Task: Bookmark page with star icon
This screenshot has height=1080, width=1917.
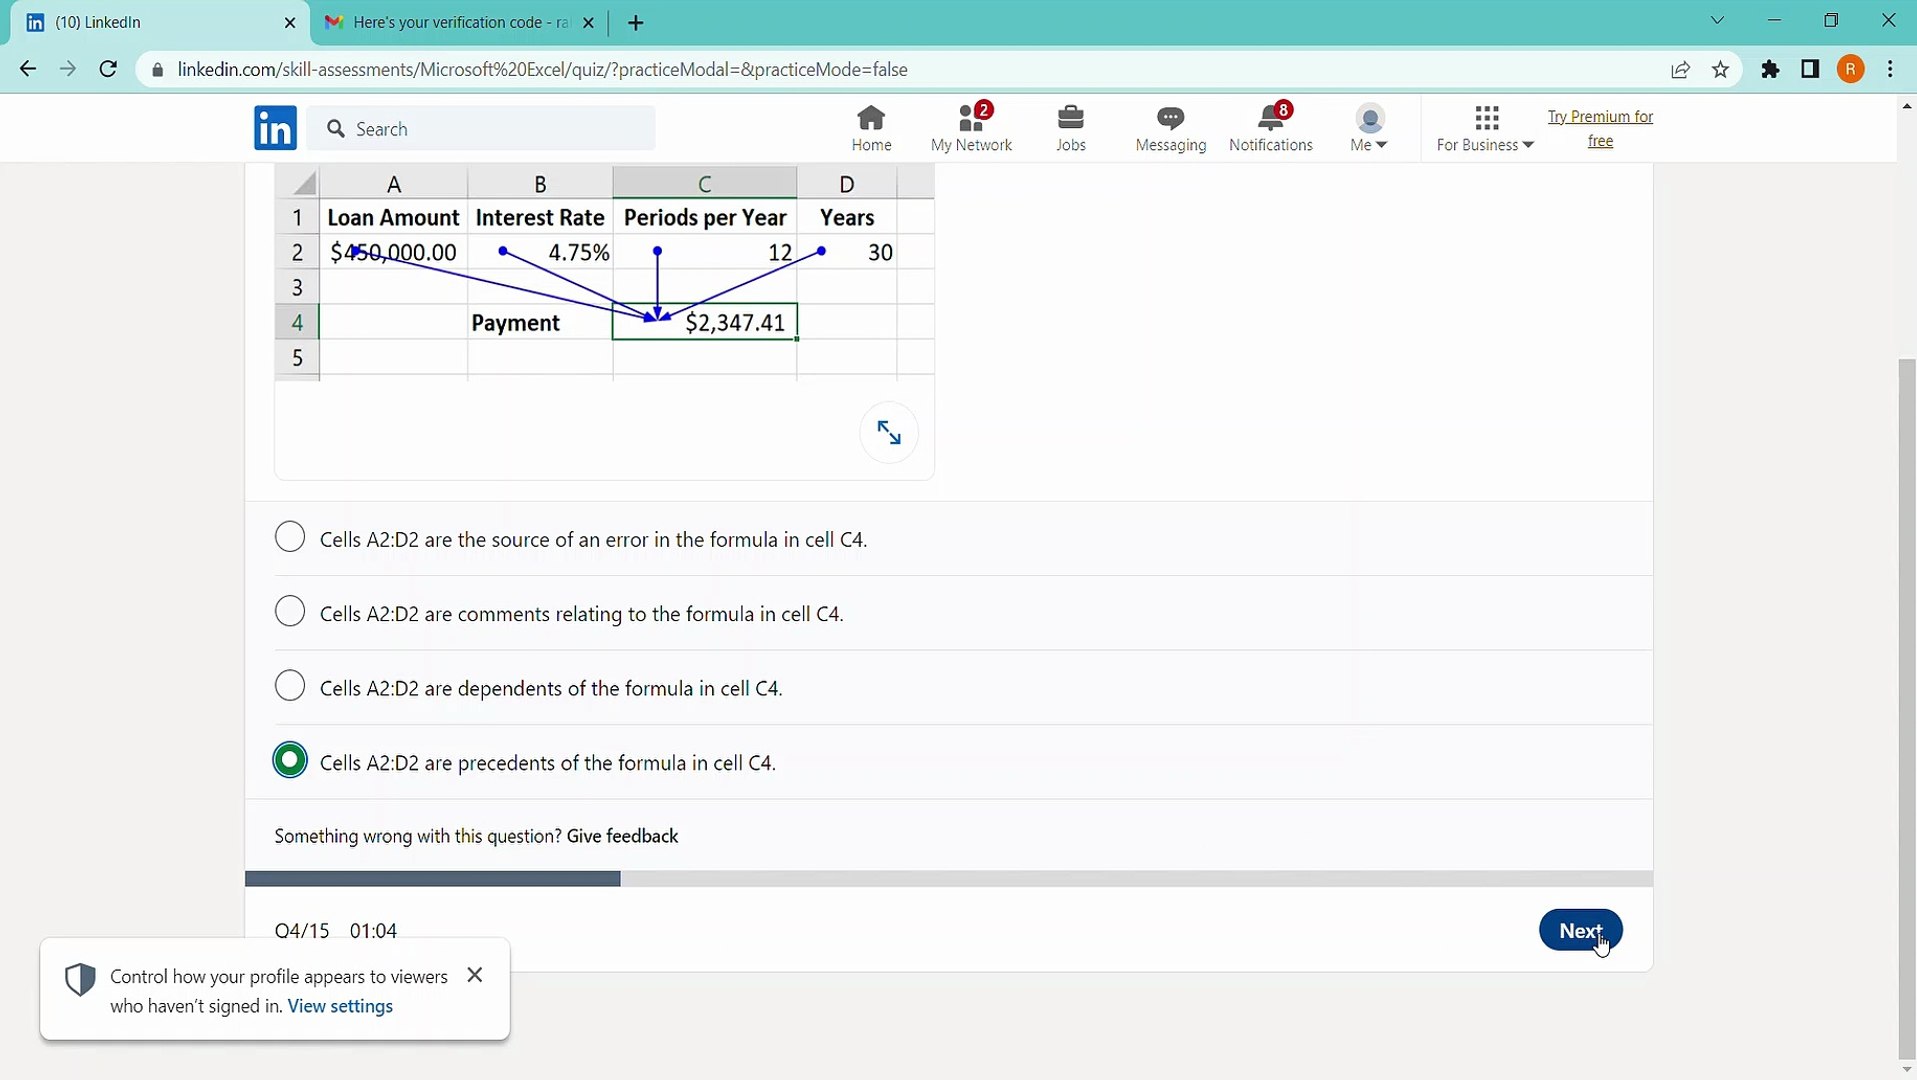Action: coord(1720,70)
